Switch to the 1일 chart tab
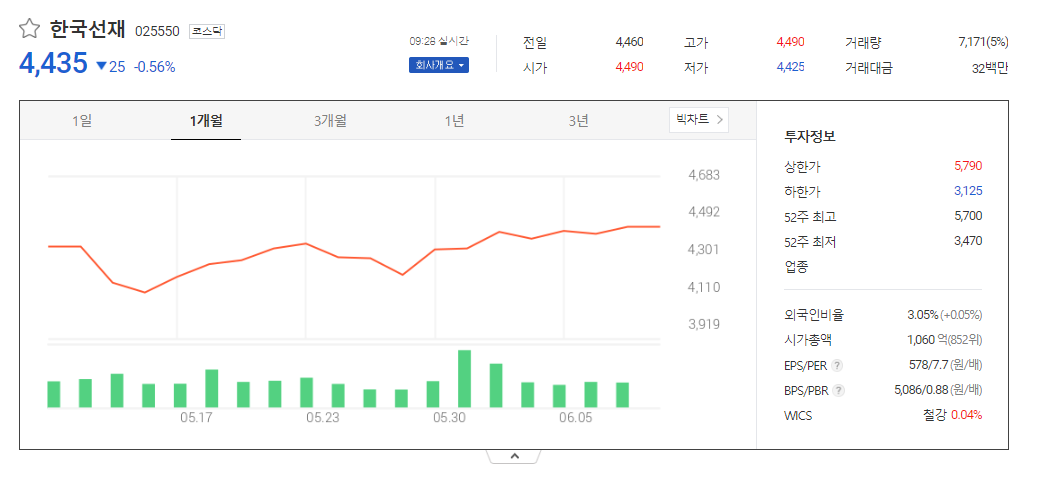 [x=82, y=121]
